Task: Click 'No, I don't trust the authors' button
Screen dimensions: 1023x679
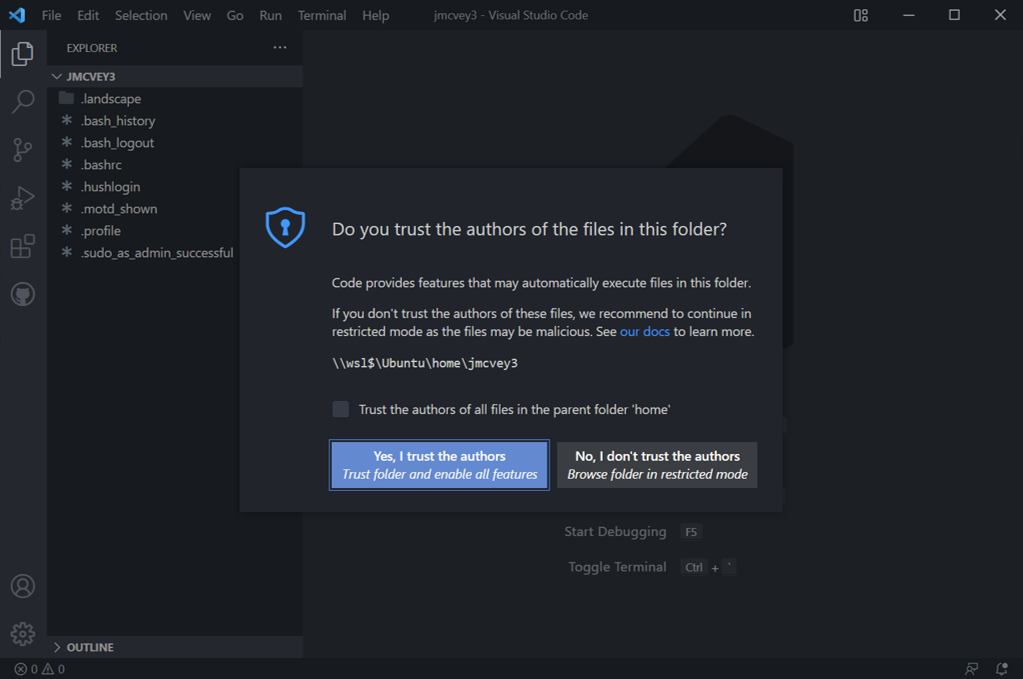Action: pyautogui.click(x=657, y=465)
